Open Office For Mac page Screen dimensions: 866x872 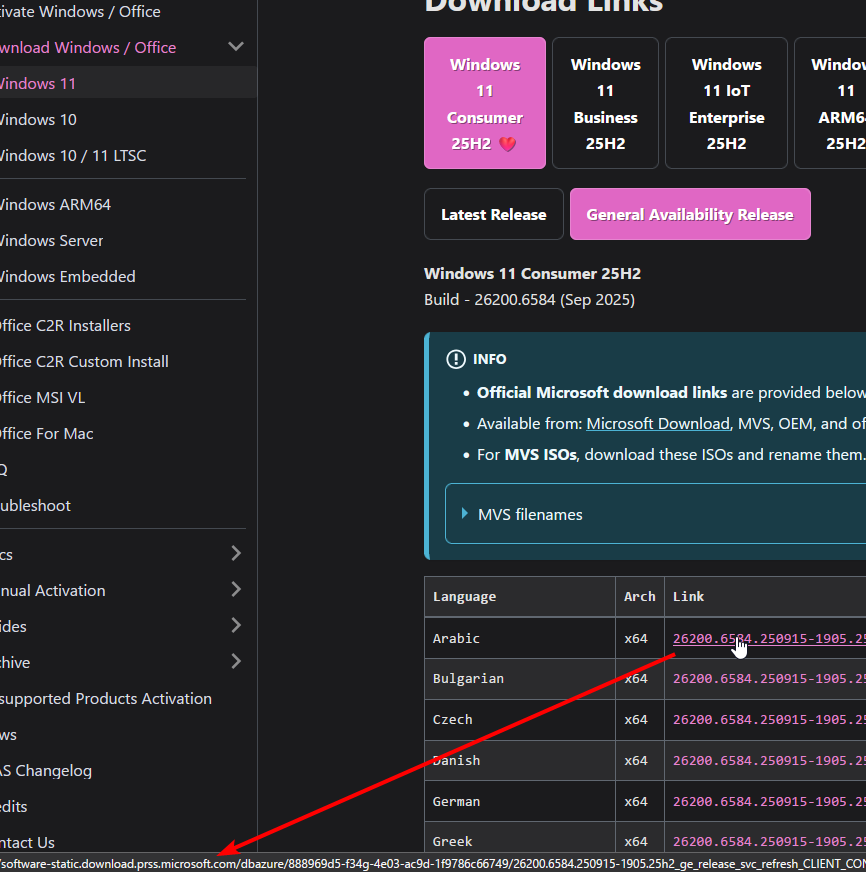[x=47, y=434]
